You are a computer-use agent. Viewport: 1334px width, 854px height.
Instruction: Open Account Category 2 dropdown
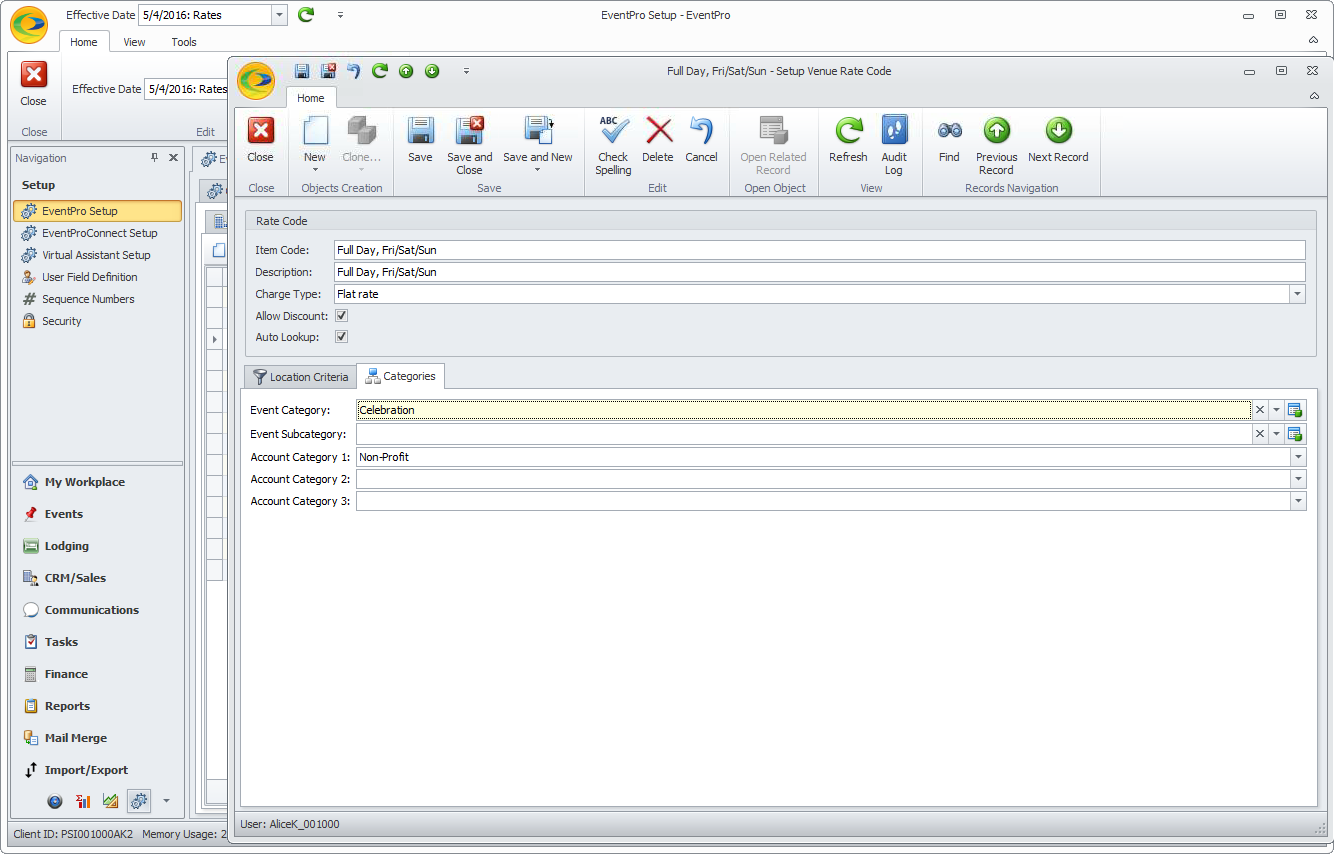[x=1298, y=479]
